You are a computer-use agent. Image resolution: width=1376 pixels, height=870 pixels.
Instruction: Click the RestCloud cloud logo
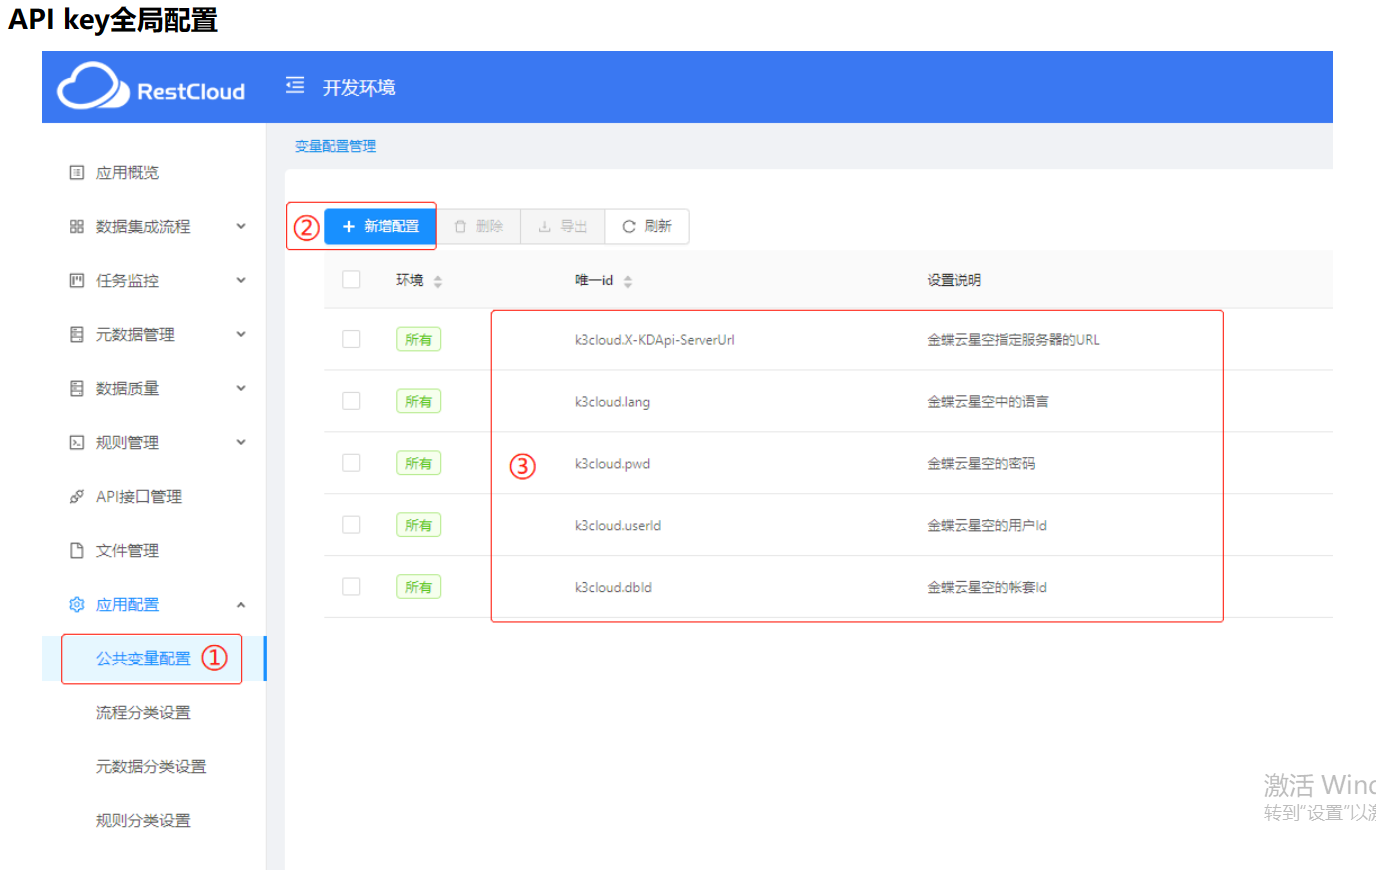click(93, 86)
